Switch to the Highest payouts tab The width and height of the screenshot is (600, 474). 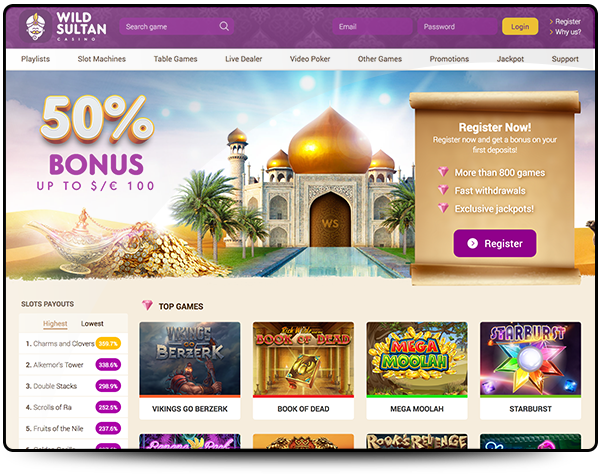55,324
